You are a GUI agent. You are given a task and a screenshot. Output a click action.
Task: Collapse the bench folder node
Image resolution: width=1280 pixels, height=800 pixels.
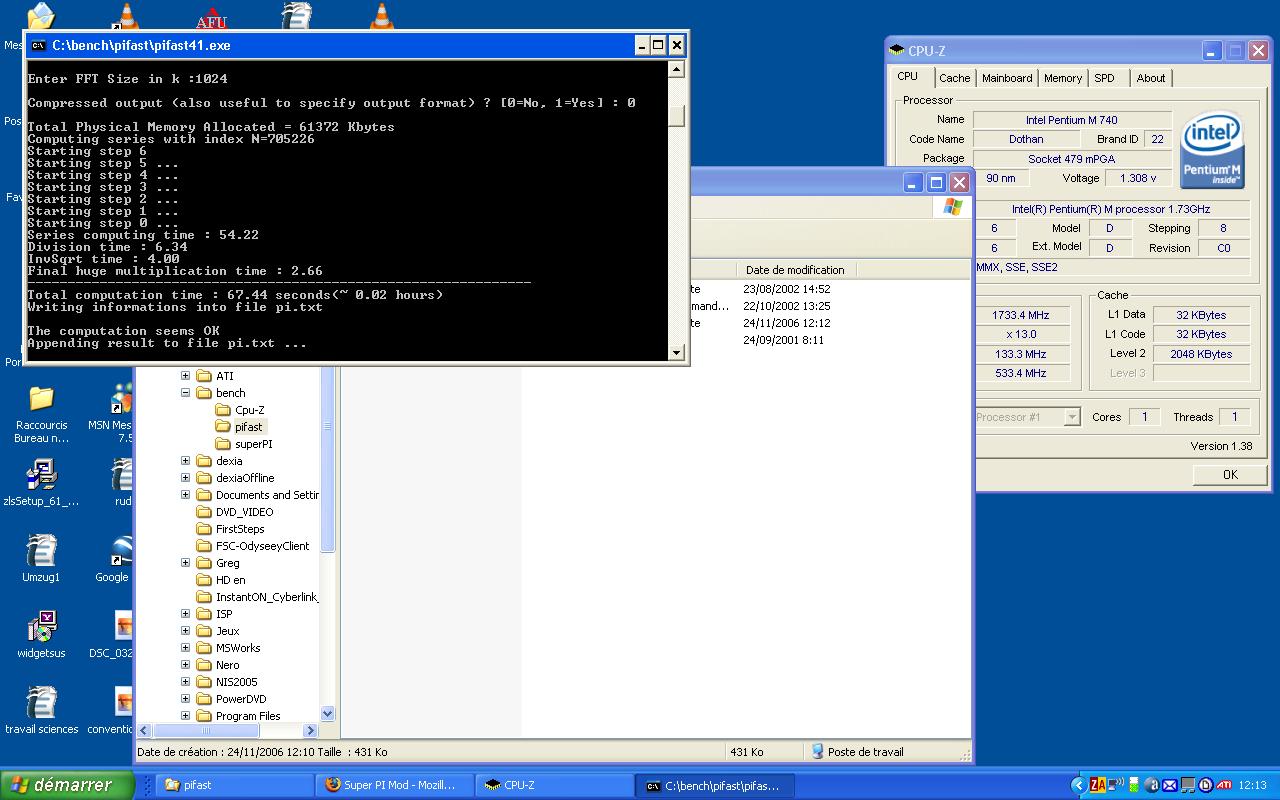coord(185,393)
